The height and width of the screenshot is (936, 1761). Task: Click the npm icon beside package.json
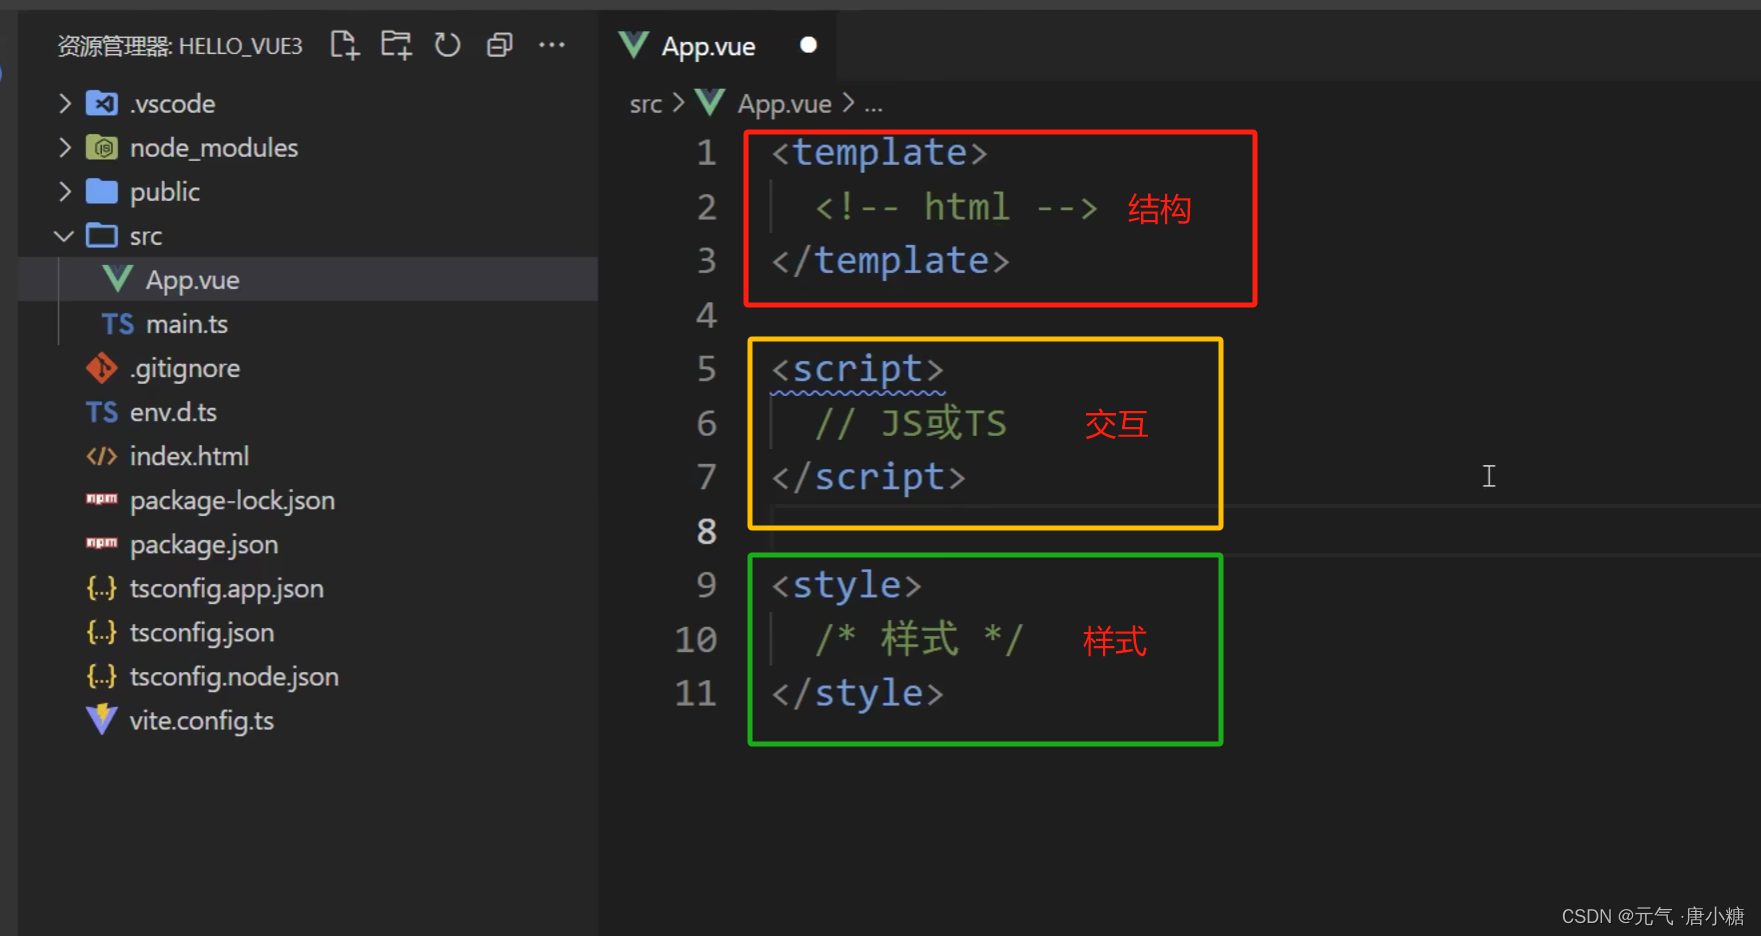[101, 544]
